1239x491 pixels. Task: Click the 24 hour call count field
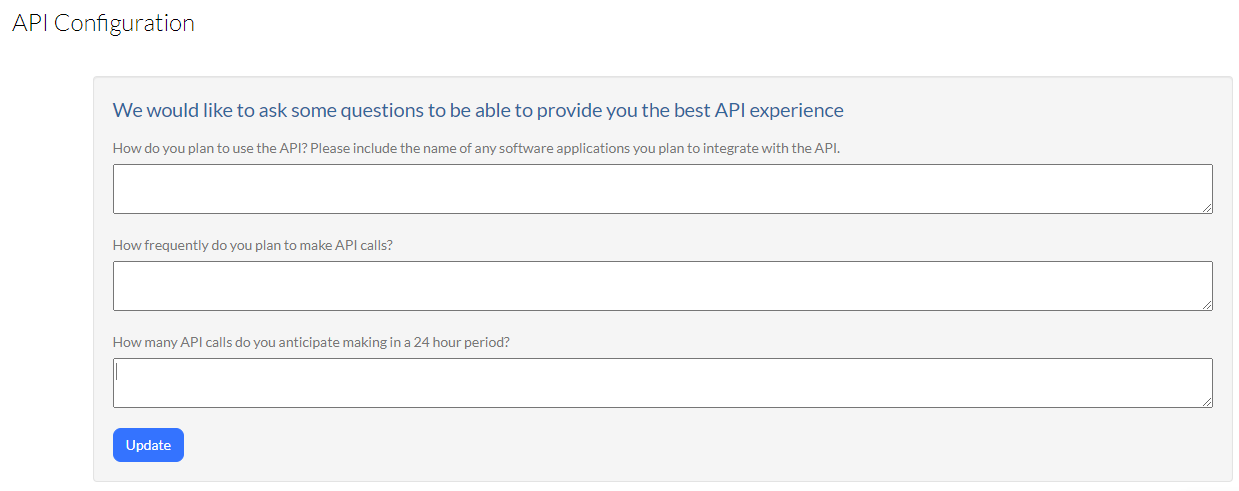pos(662,383)
